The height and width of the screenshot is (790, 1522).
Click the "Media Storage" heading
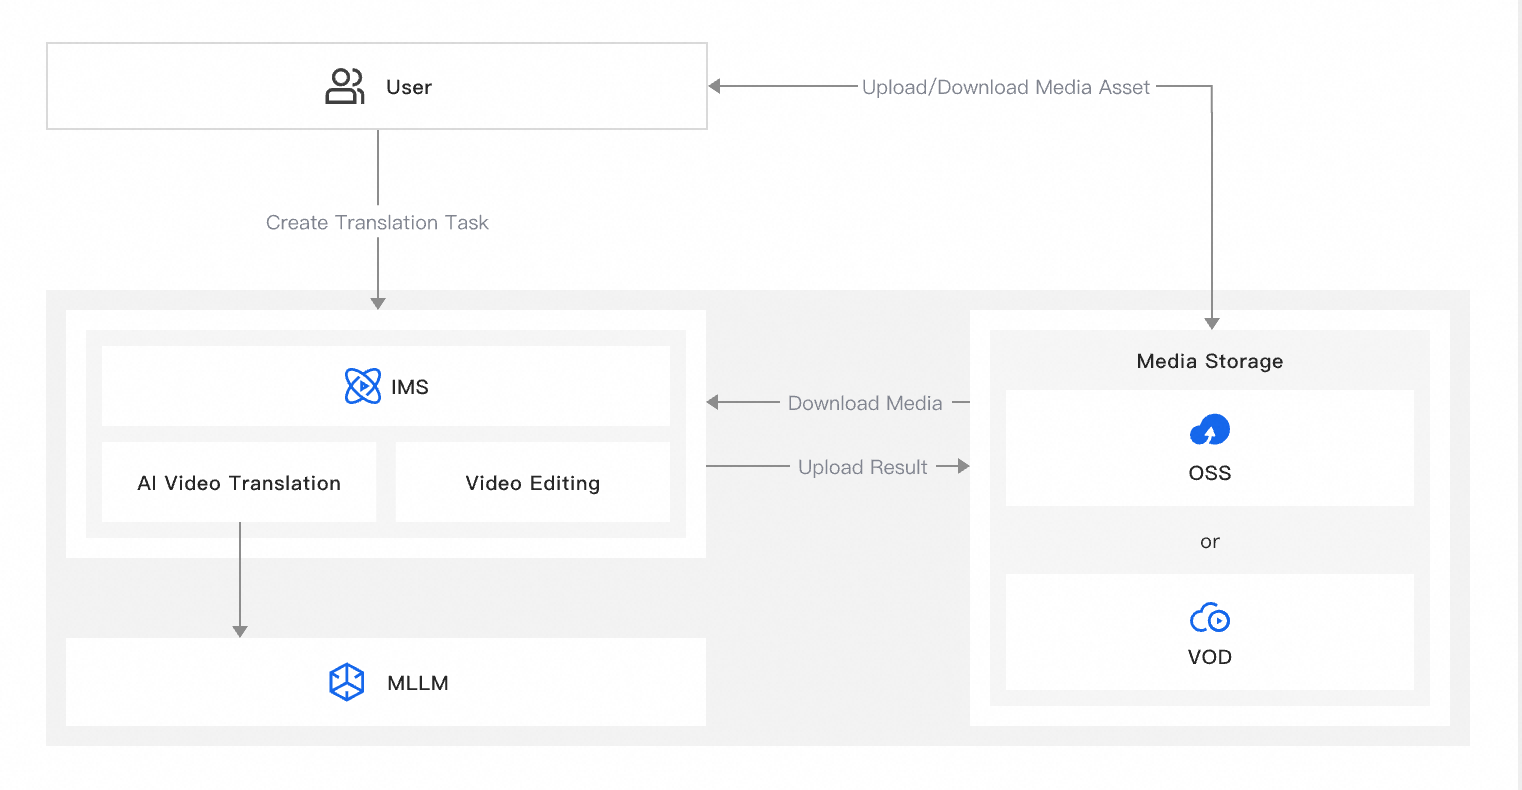point(1210,361)
